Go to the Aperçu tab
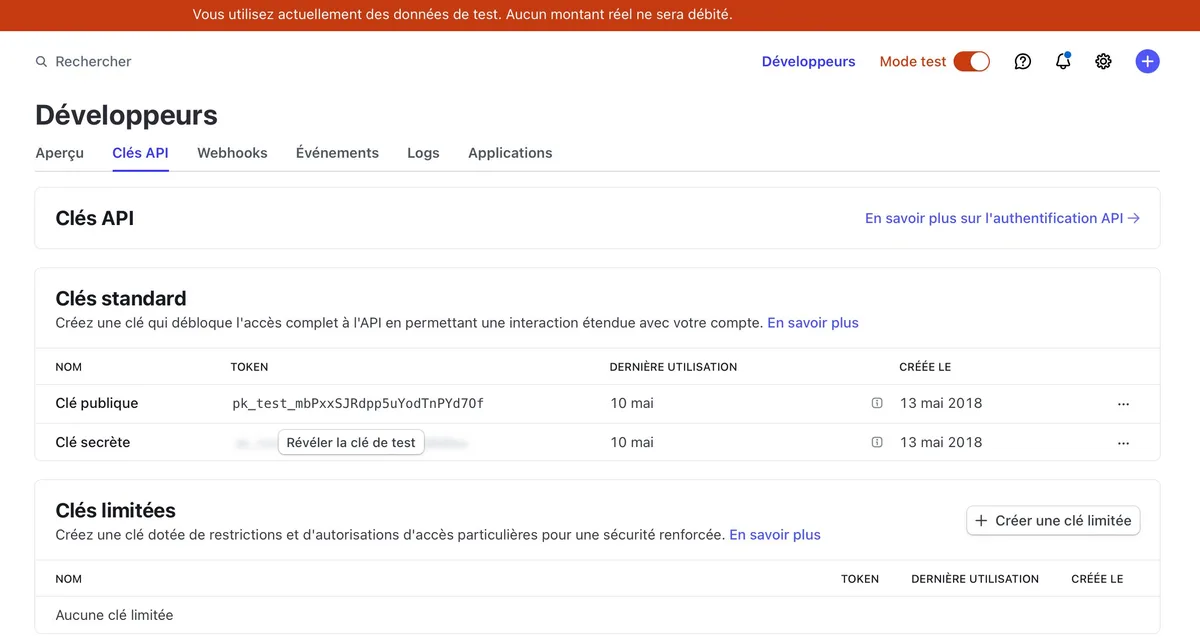Screen dimensions: 1200x642 (59, 153)
